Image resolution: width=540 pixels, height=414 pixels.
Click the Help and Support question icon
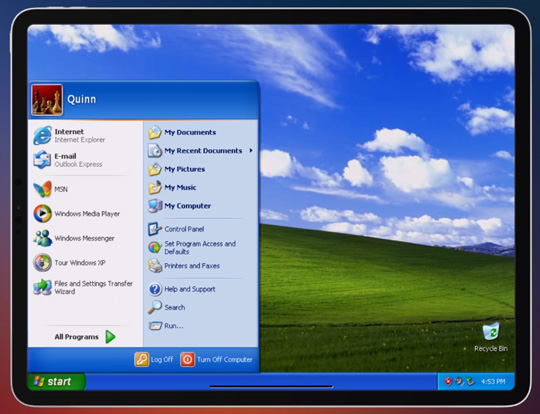point(155,289)
